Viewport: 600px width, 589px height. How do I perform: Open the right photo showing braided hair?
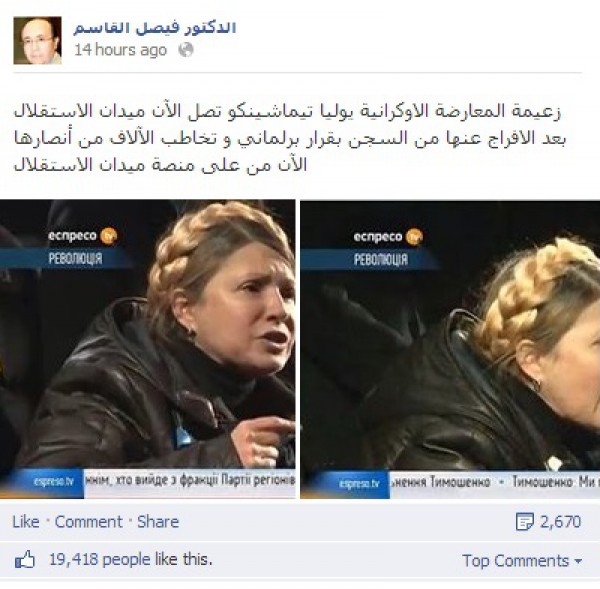pyautogui.click(x=450, y=349)
